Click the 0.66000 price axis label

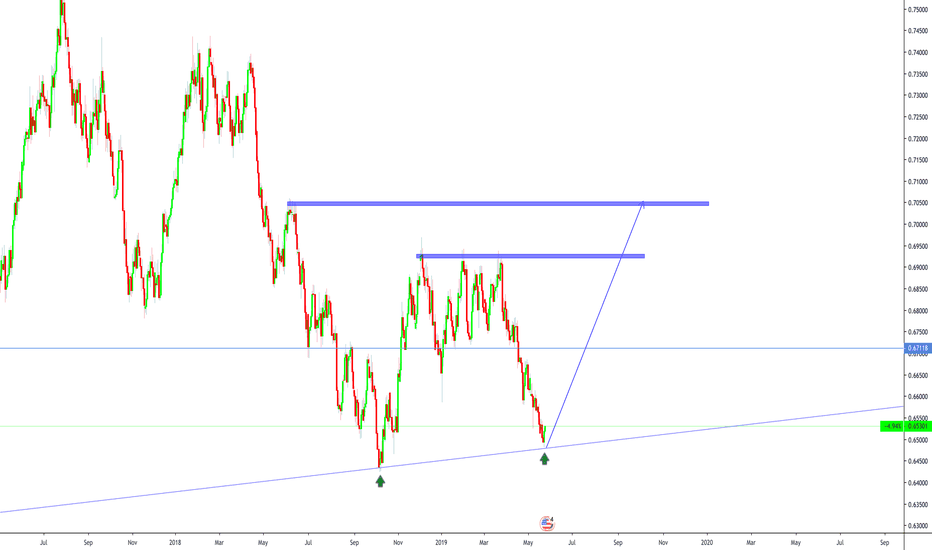(919, 397)
